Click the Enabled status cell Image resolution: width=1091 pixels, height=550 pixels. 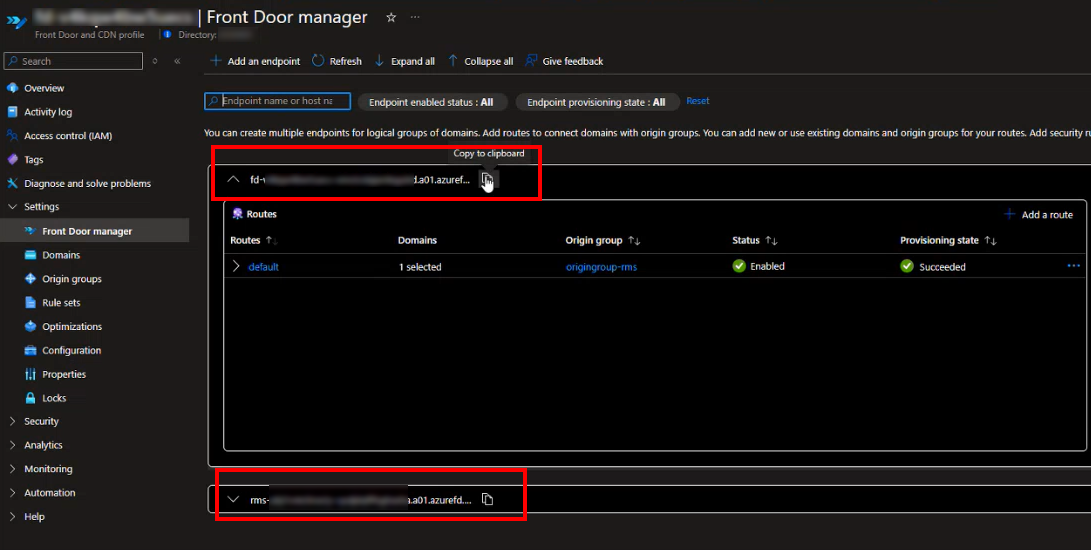point(758,266)
